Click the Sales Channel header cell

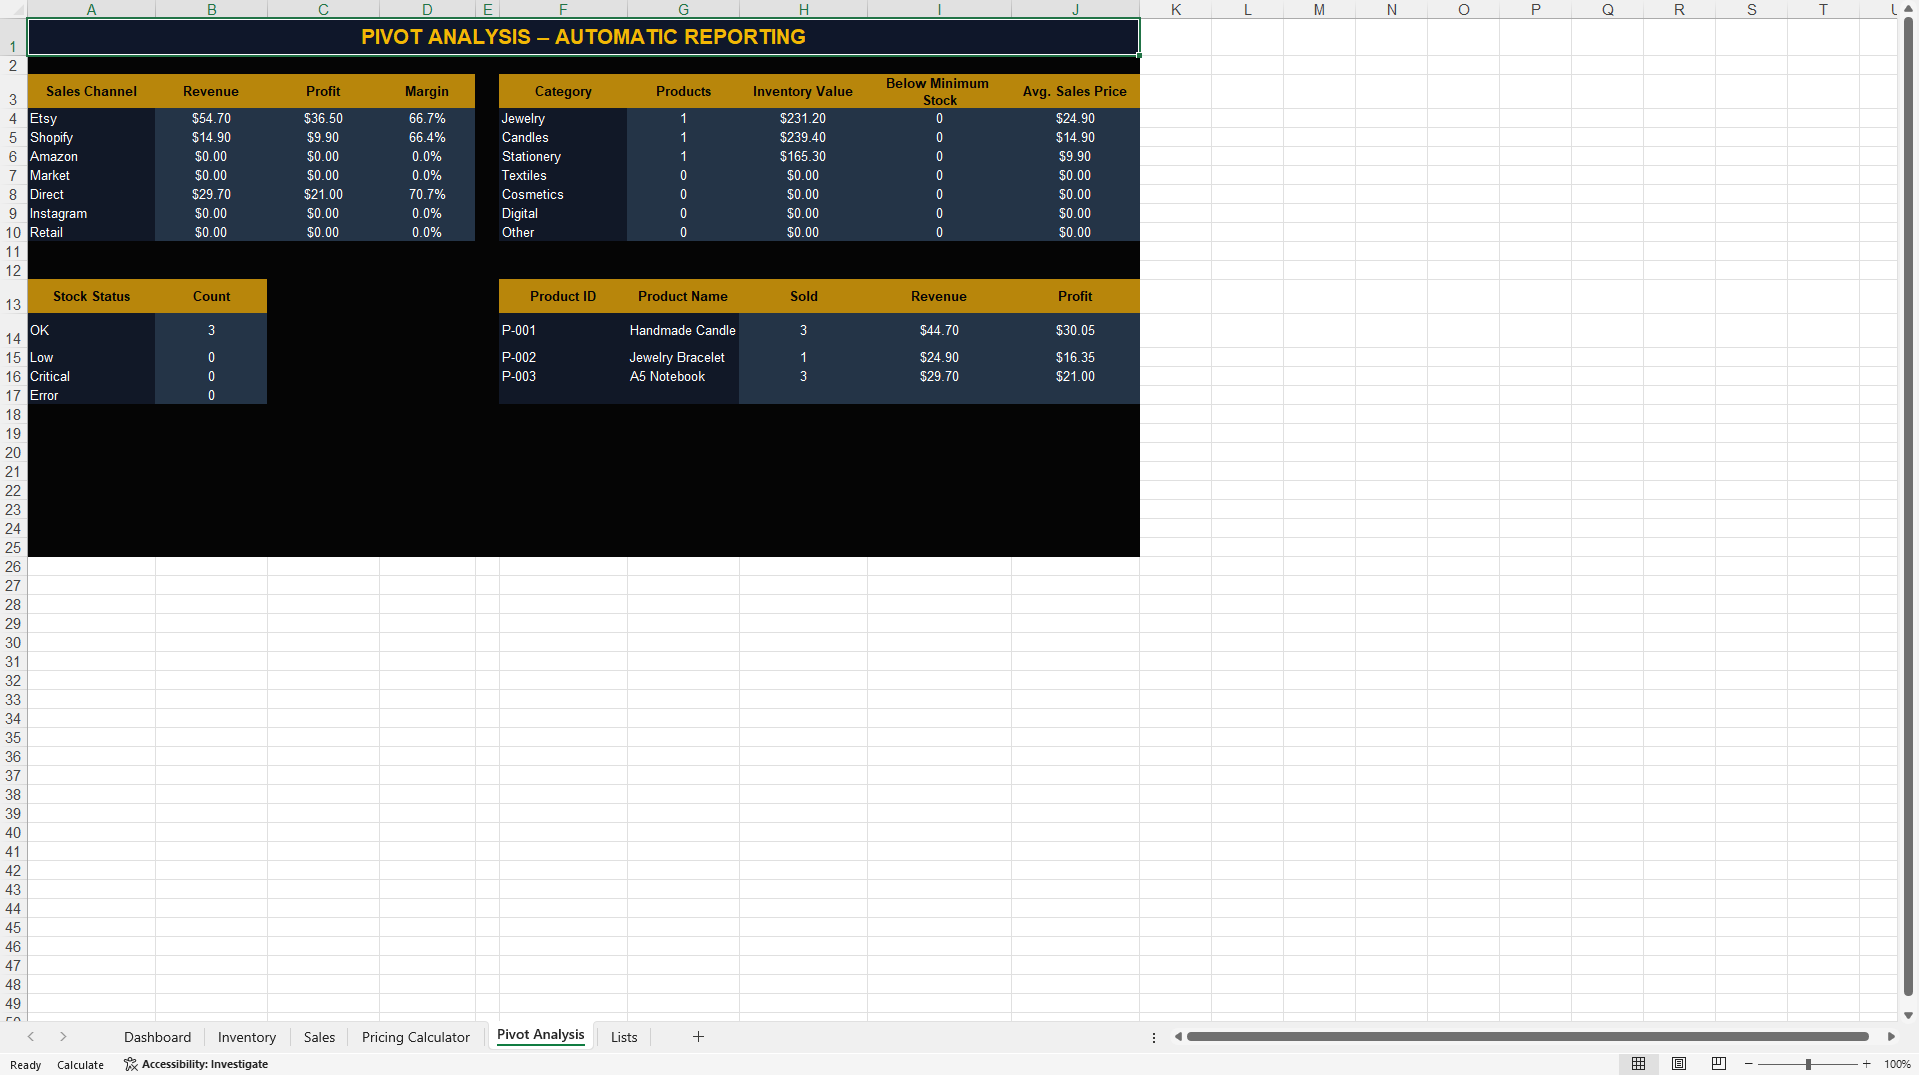pyautogui.click(x=91, y=91)
